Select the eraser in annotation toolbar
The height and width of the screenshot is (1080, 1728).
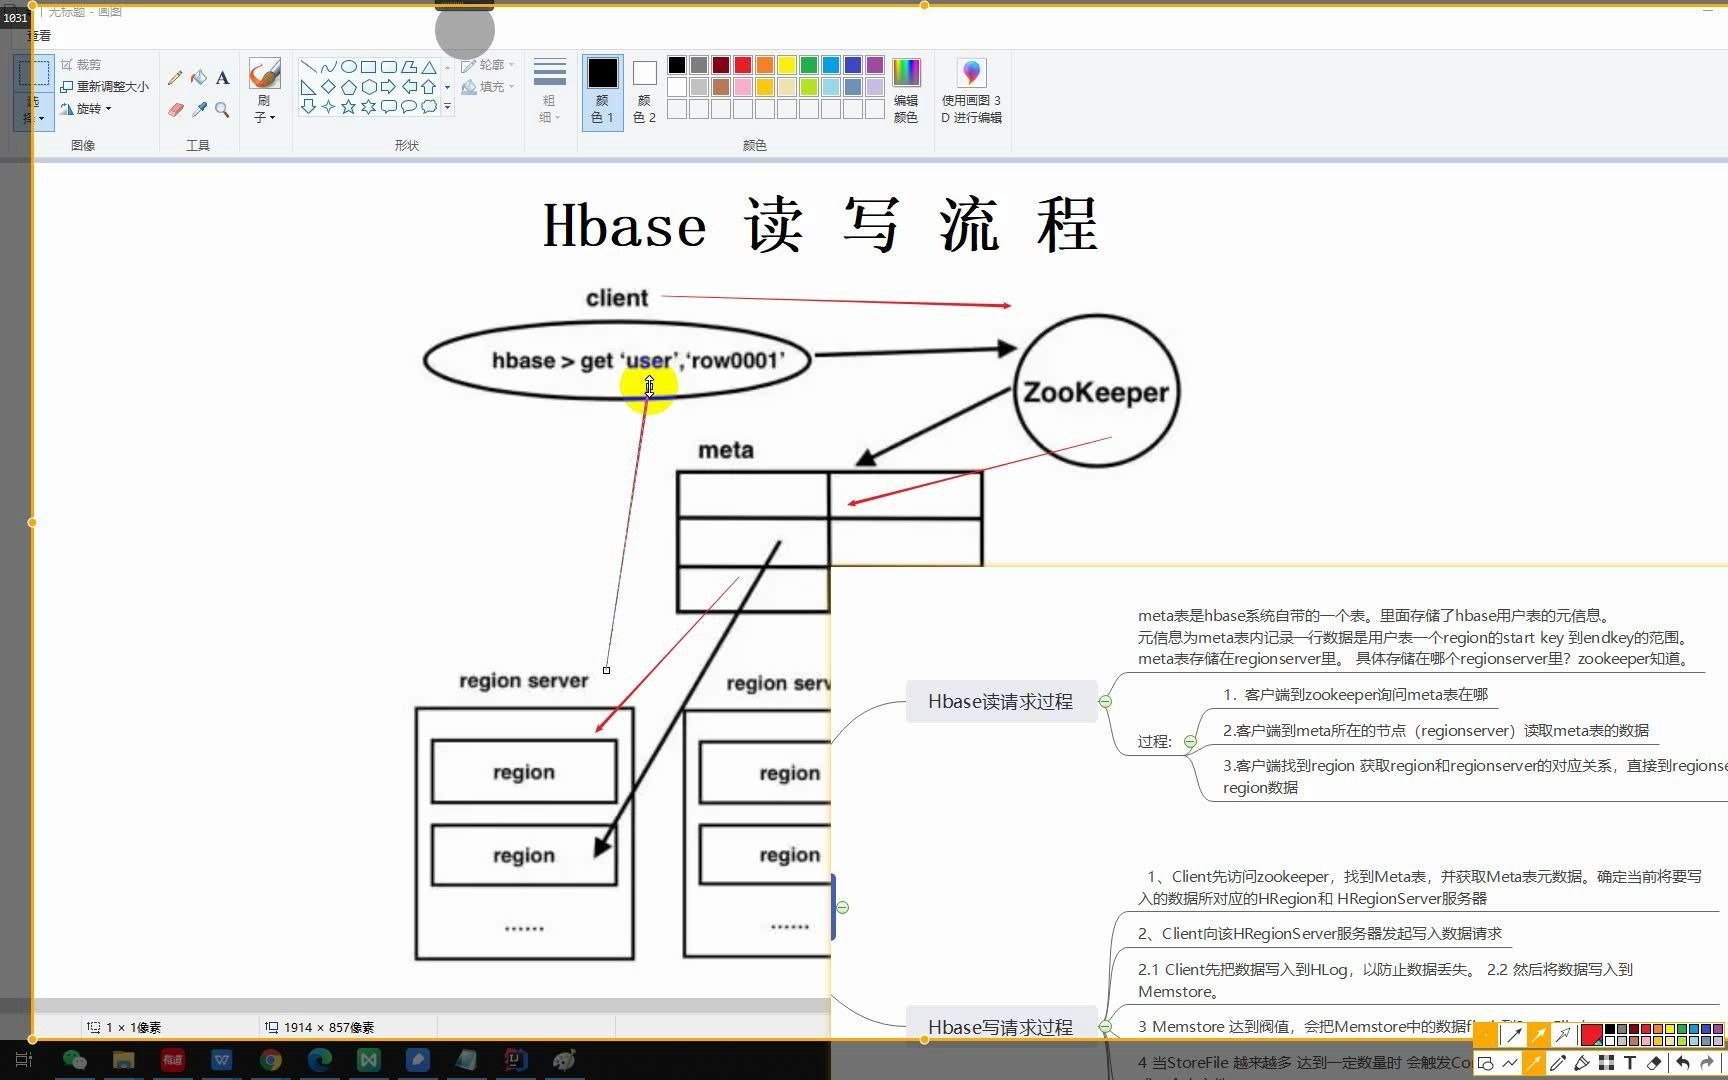click(1654, 1063)
